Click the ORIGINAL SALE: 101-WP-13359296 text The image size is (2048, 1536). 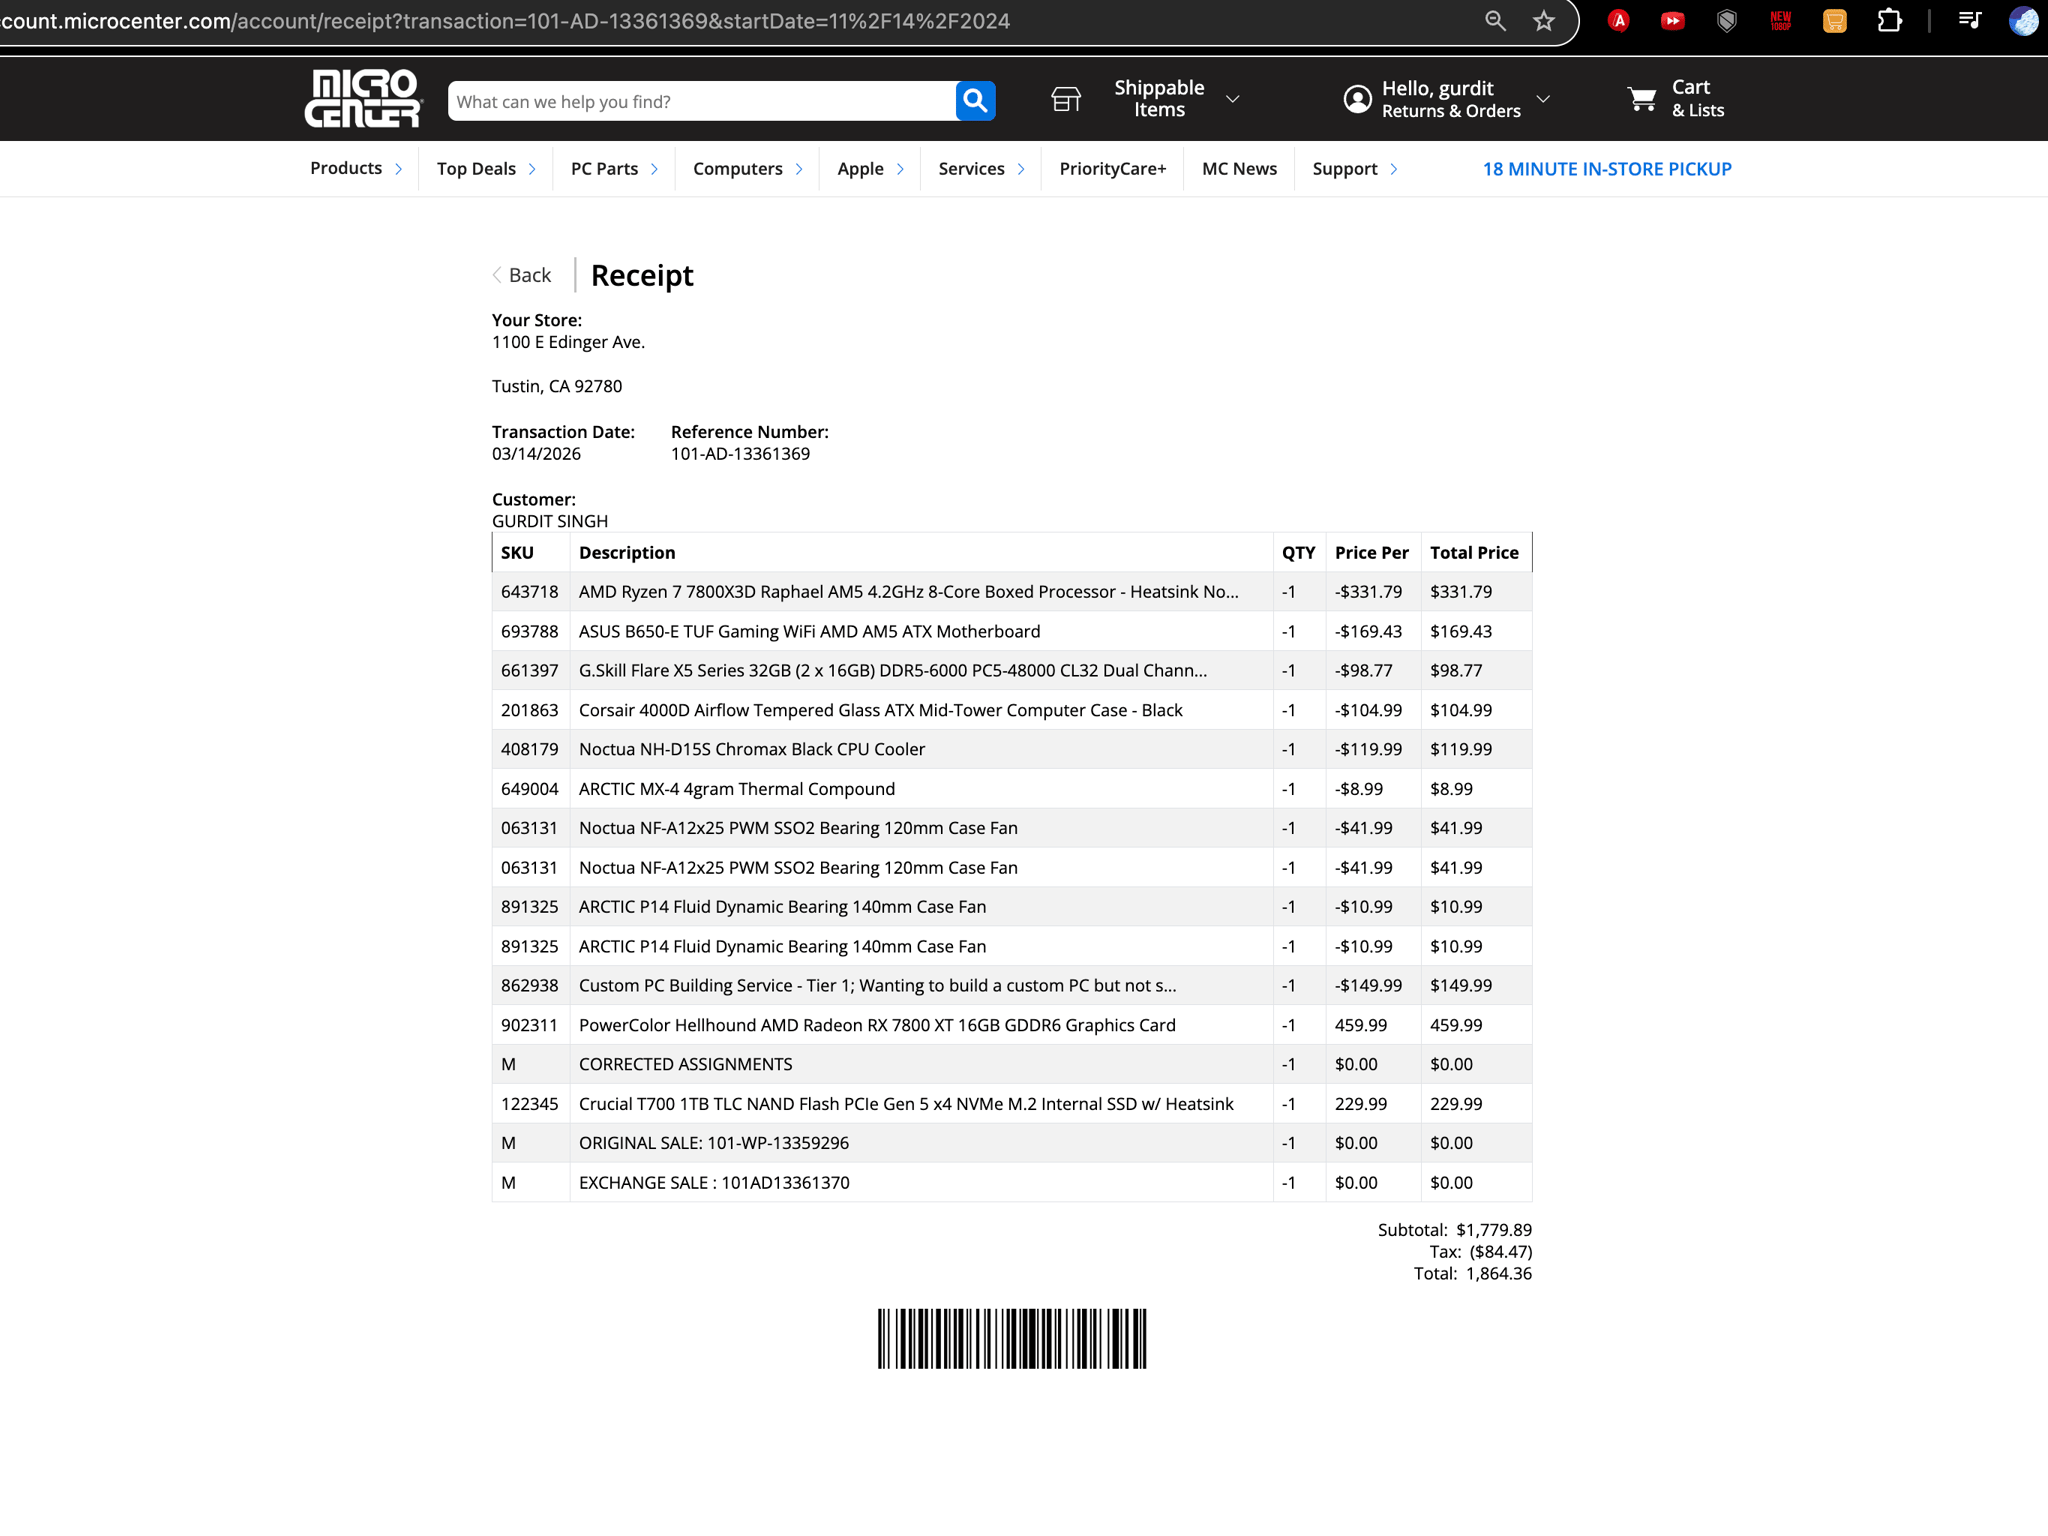pyautogui.click(x=714, y=1143)
